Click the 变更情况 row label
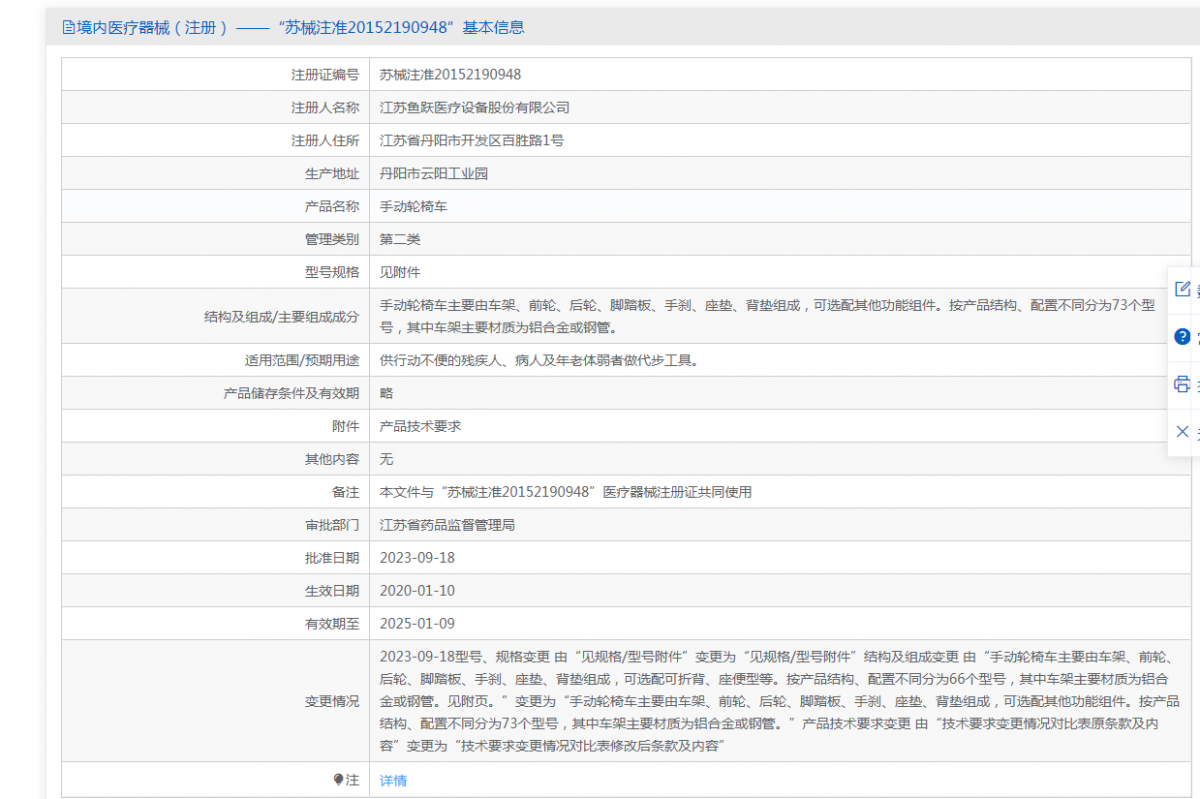Screen dimensions: 1200x799 332,701
